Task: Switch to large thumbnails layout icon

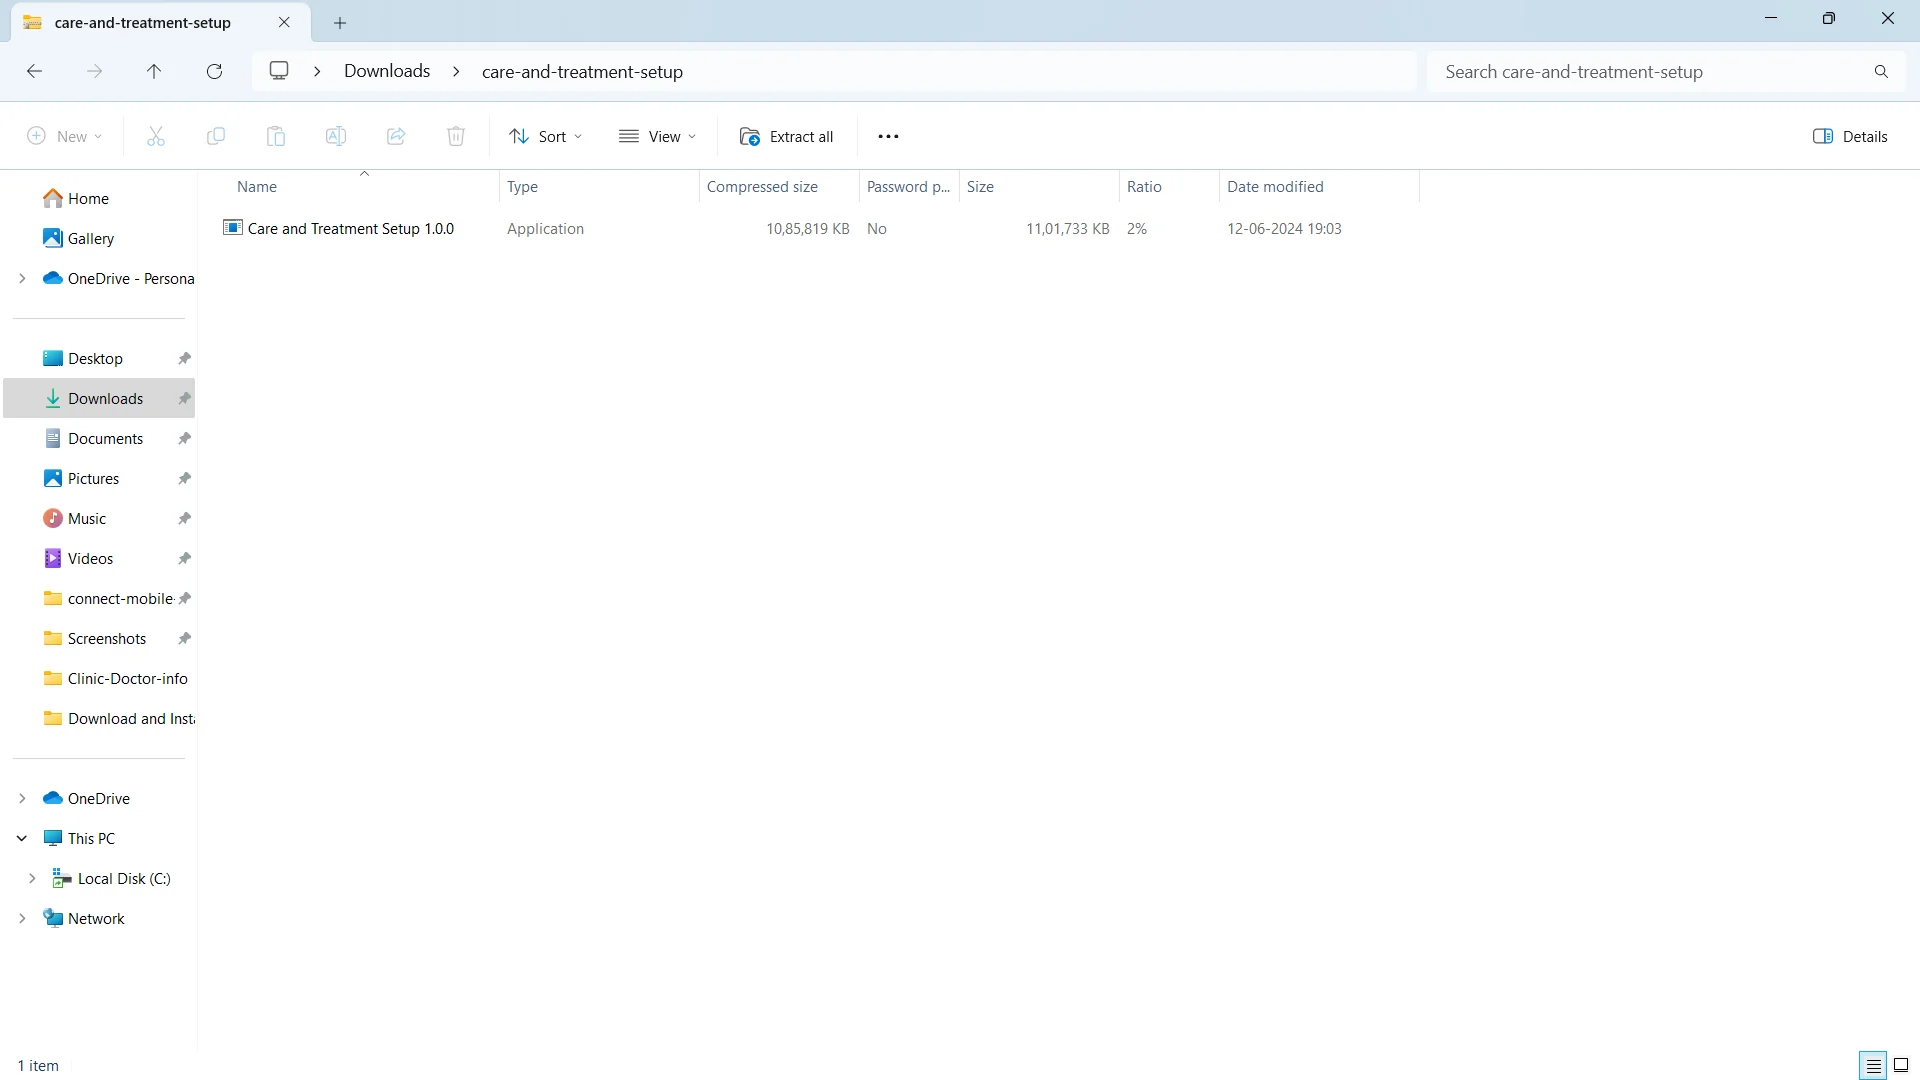Action: point(1901,1066)
